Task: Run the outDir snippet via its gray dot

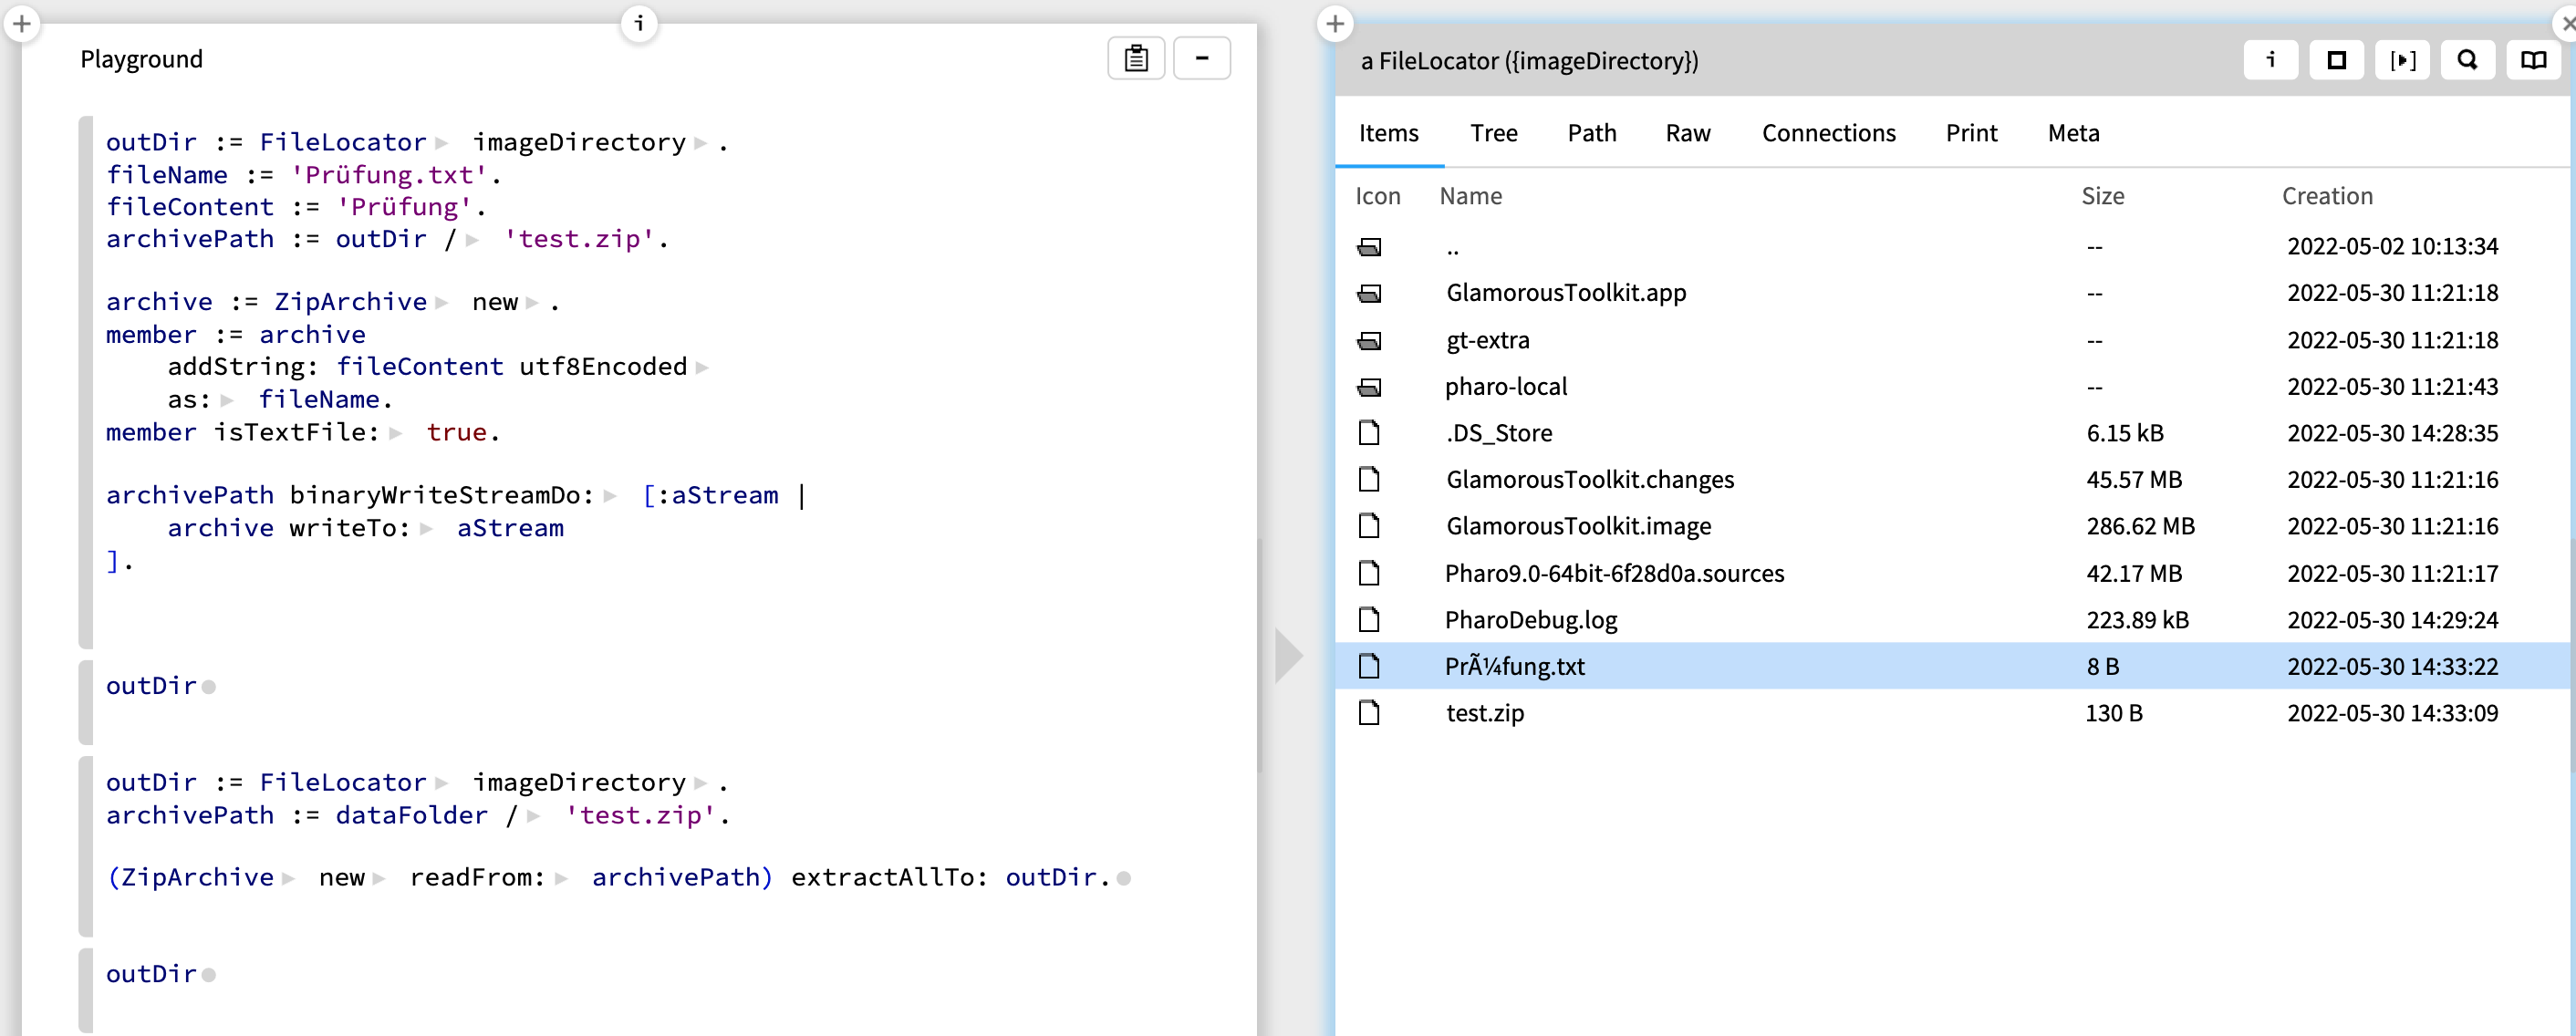Action: point(209,686)
